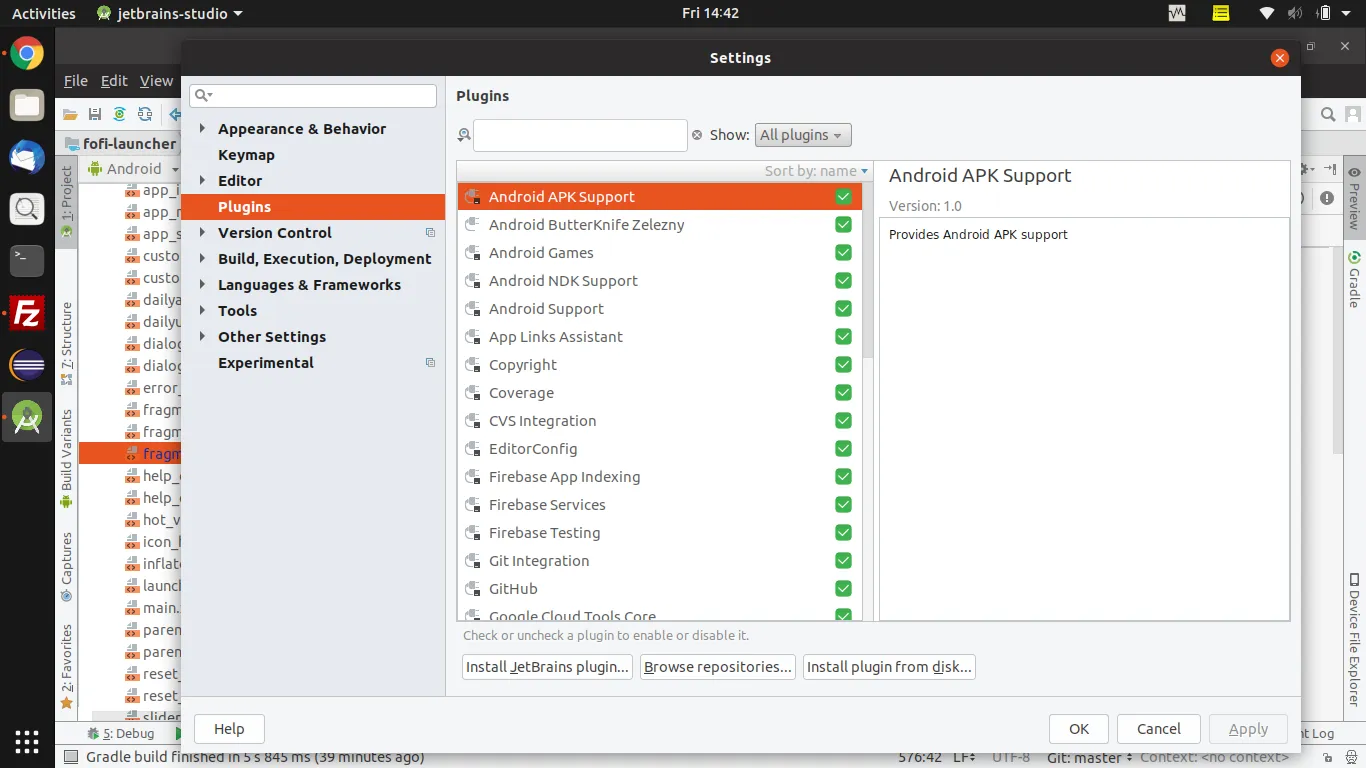Click the OK button
This screenshot has width=1366, height=768.
click(1079, 729)
